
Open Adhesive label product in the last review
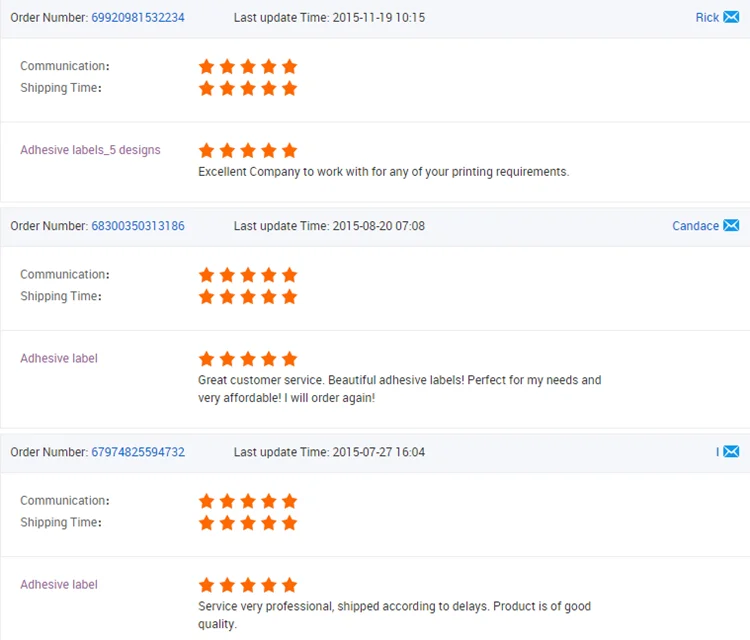coord(59,584)
